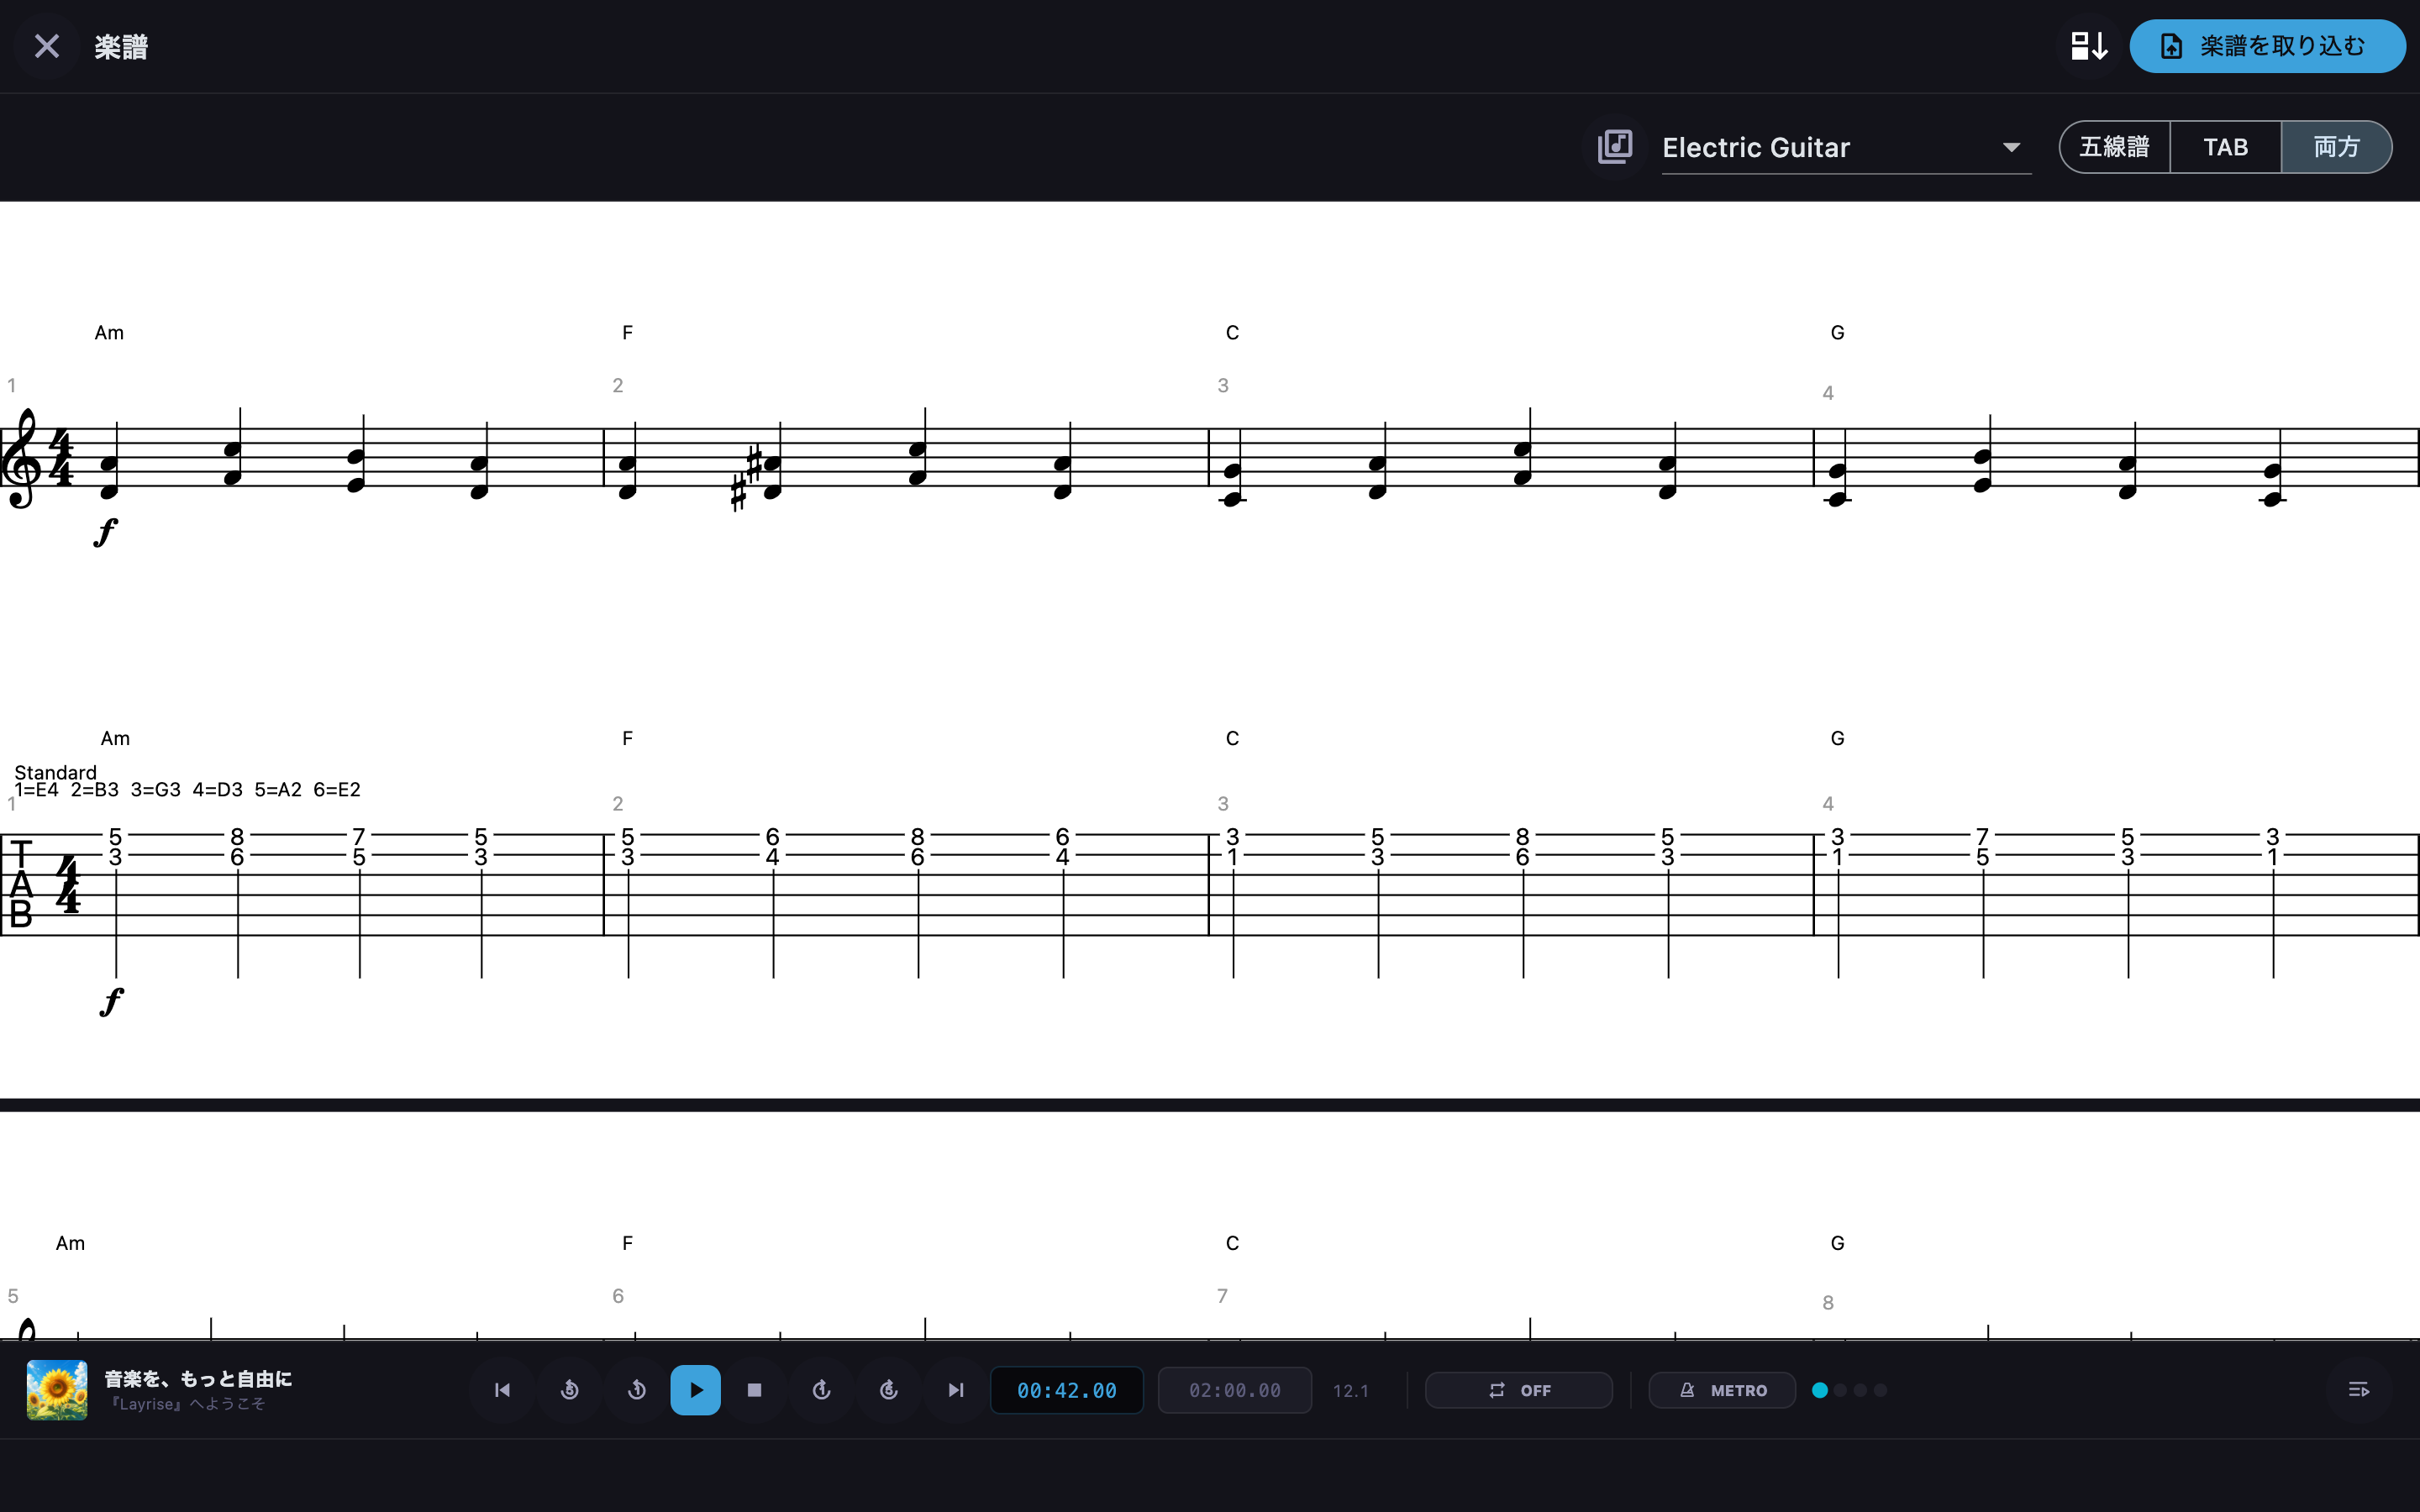Select the TAB view tab

(x=2226, y=147)
